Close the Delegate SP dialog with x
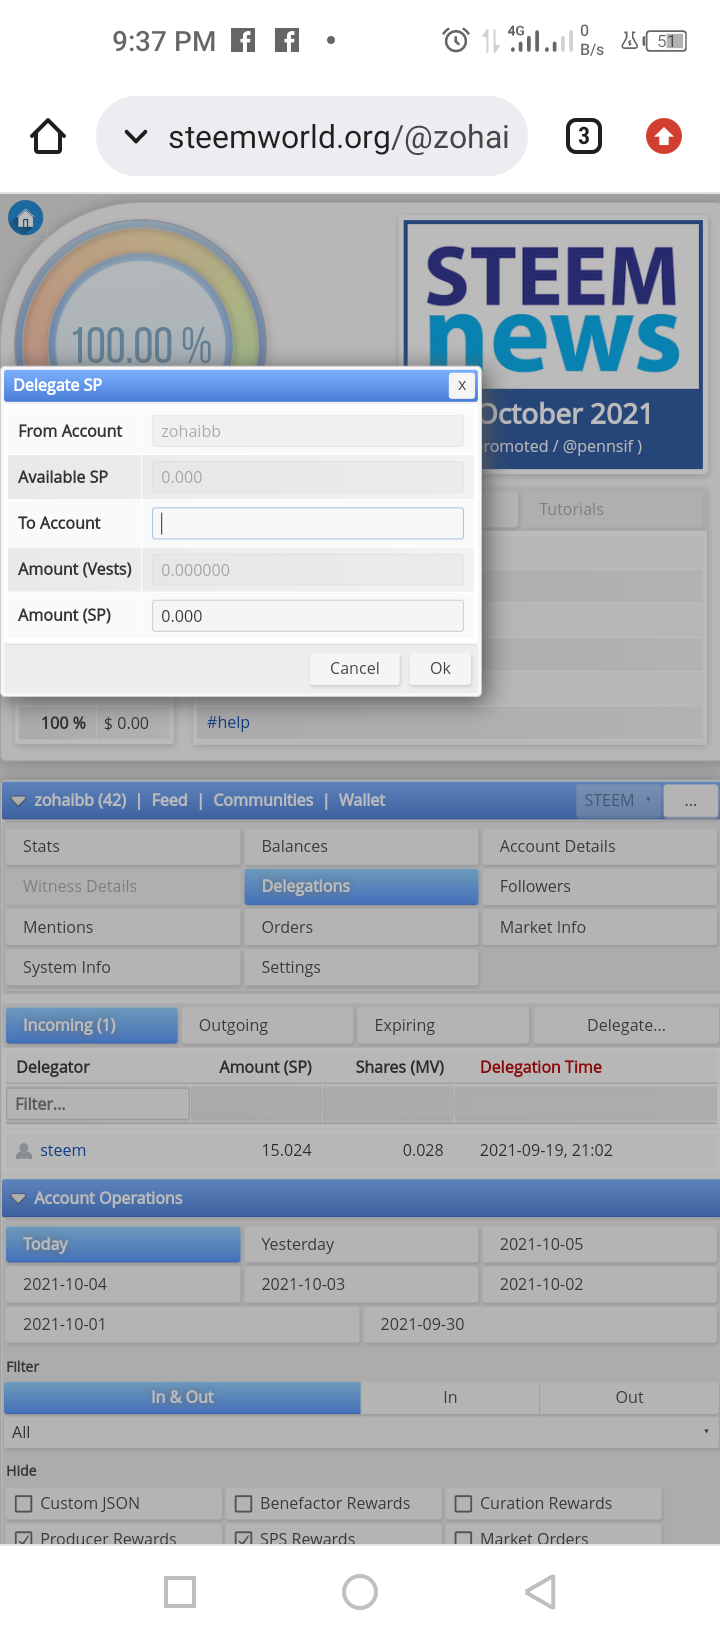The image size is (720, 1640). (x=462, y=385)
